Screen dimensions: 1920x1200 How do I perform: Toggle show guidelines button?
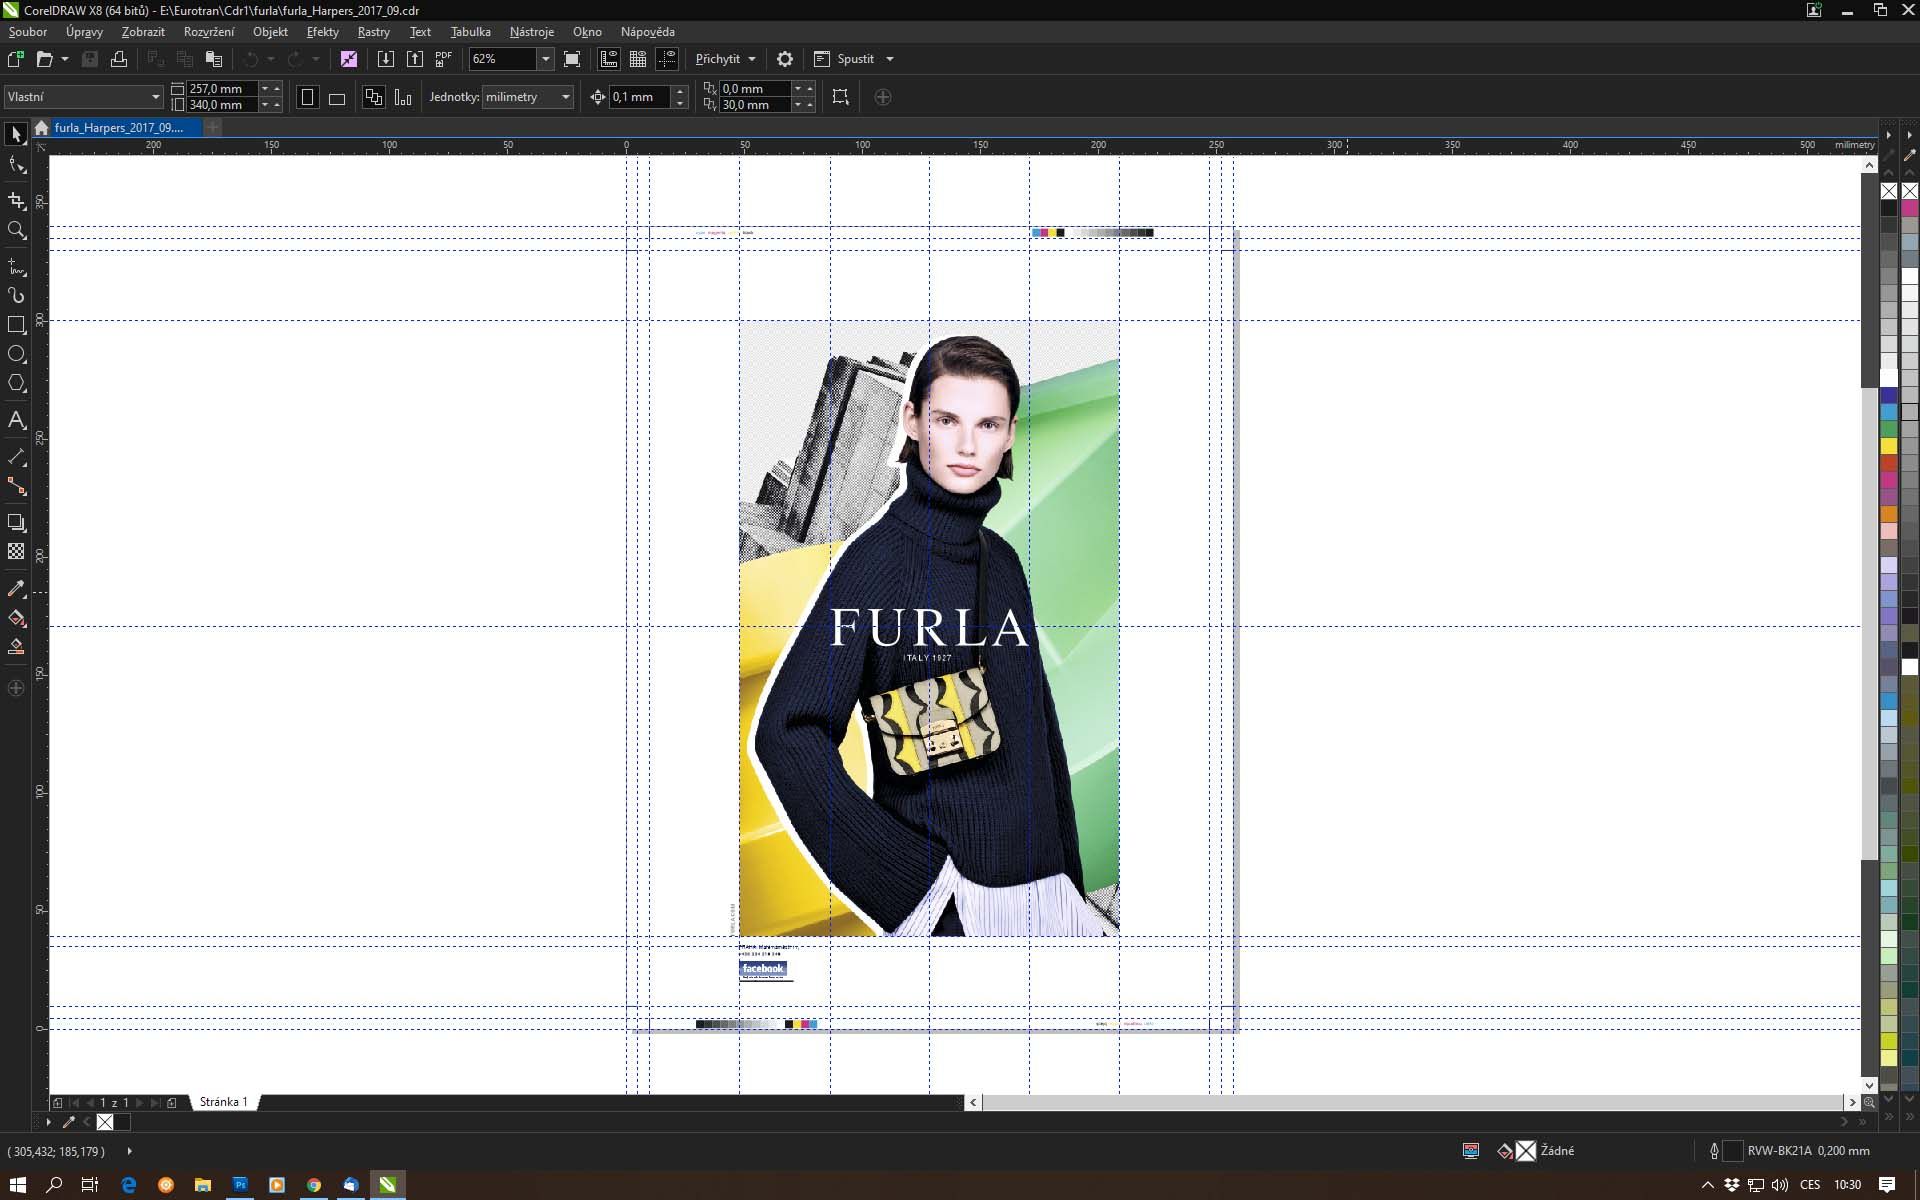667,59
